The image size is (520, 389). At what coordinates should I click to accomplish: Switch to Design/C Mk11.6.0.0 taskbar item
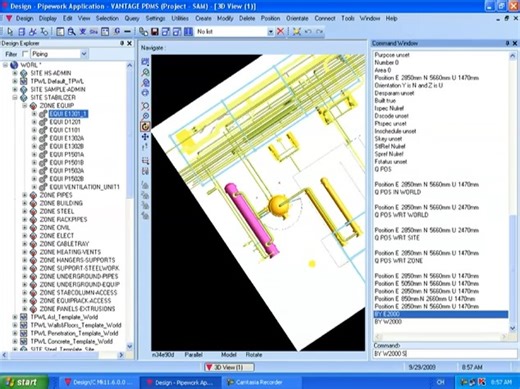coord(99,382)
